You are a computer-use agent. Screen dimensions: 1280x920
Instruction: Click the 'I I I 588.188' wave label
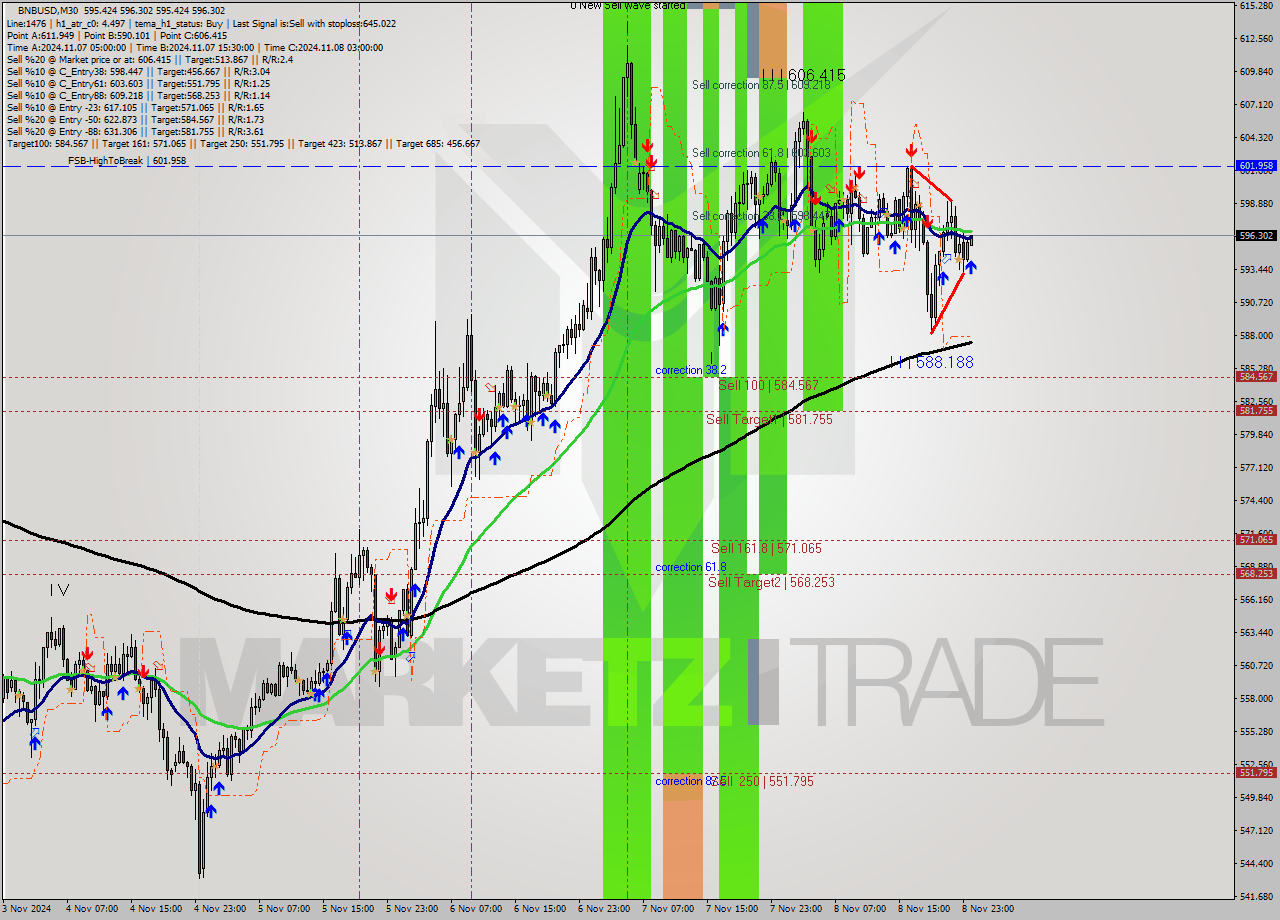tap(932, 362)
